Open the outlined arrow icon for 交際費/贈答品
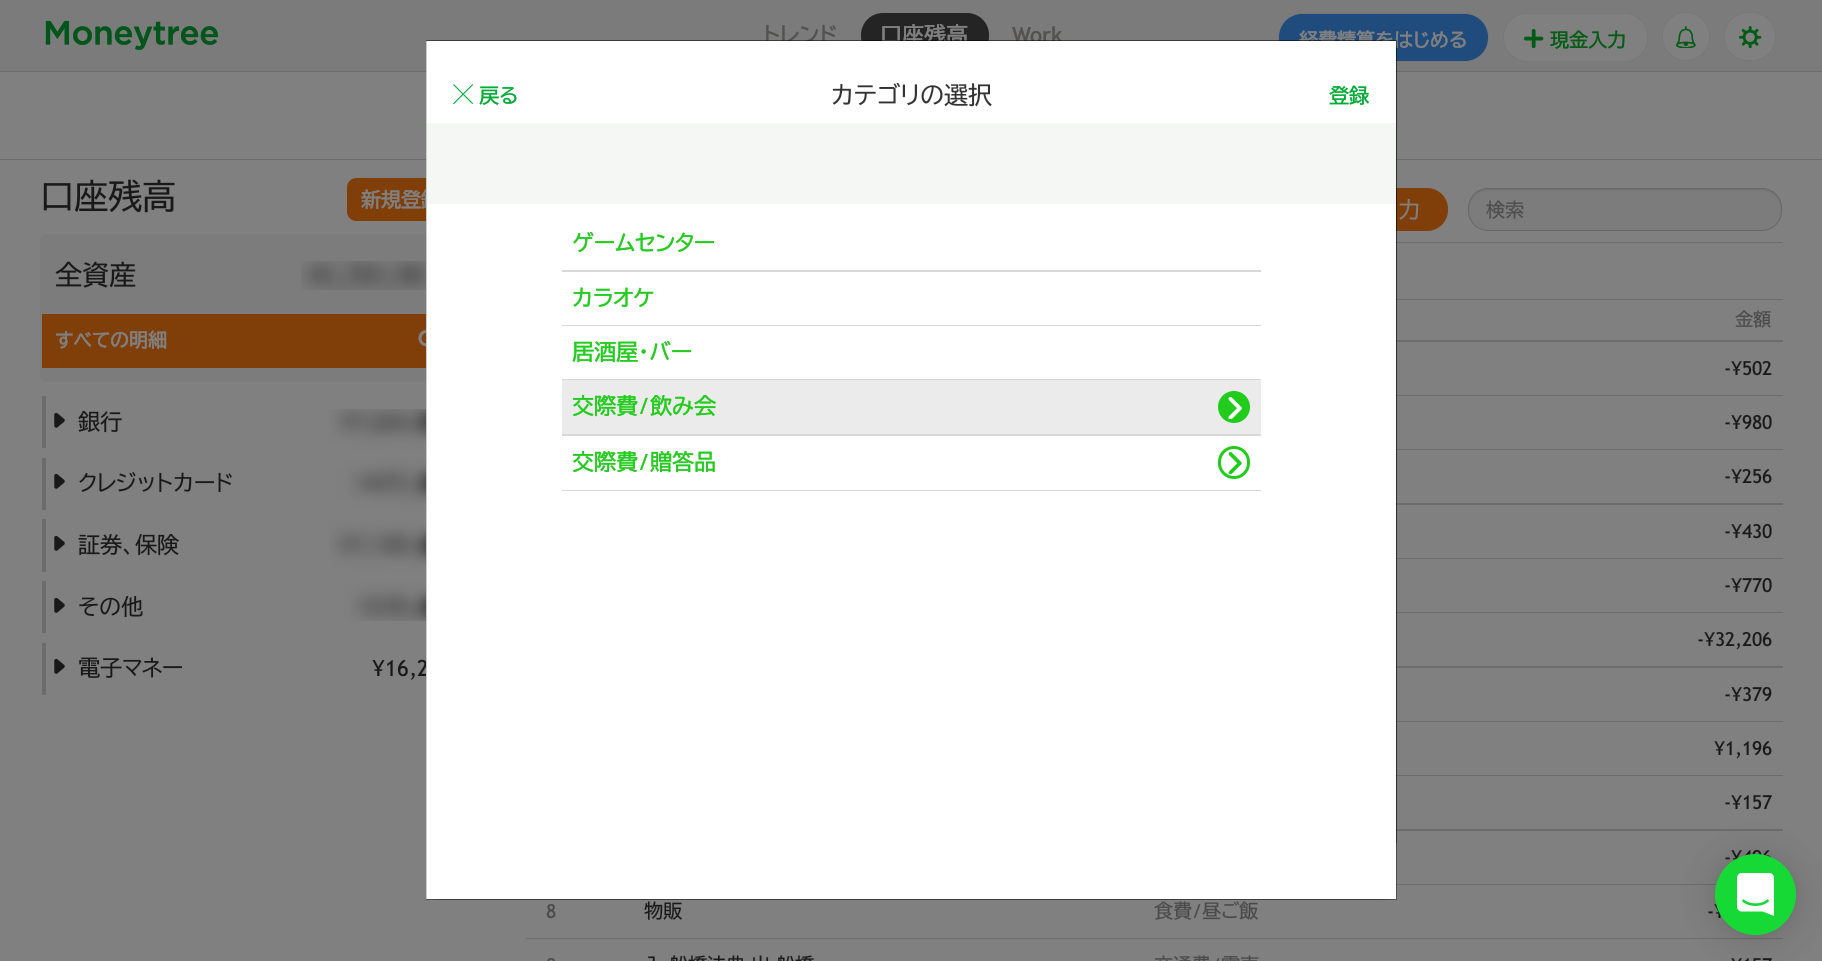1822x961 pixels. pyautogui.click(x=1233, y=463)
